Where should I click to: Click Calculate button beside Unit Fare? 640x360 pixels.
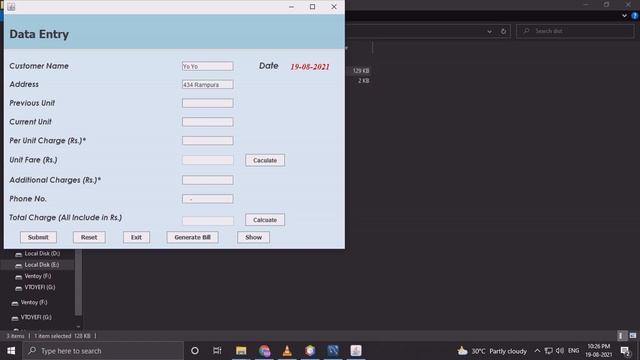(x=265, y=160)
